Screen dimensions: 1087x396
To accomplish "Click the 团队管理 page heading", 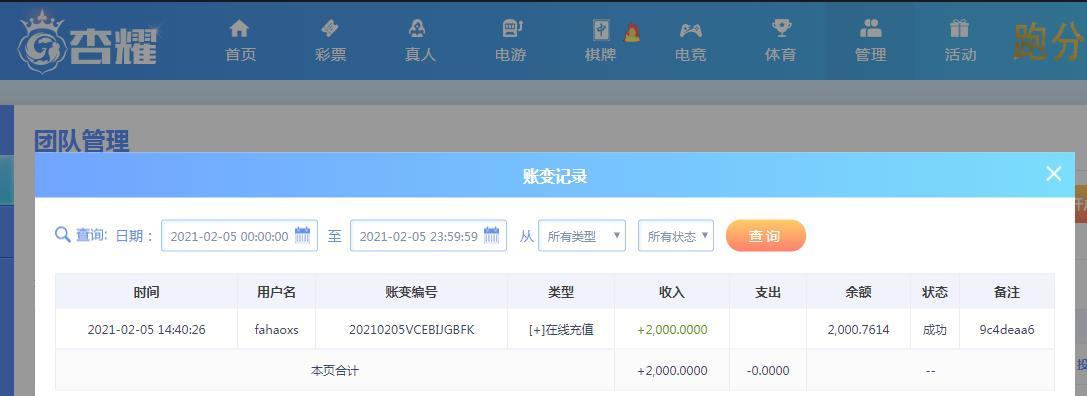I will point(82,141).
